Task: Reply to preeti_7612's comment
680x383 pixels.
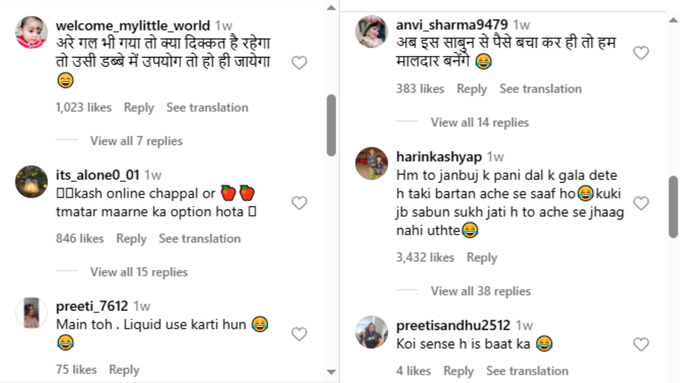Action: [x=124, y=370]
